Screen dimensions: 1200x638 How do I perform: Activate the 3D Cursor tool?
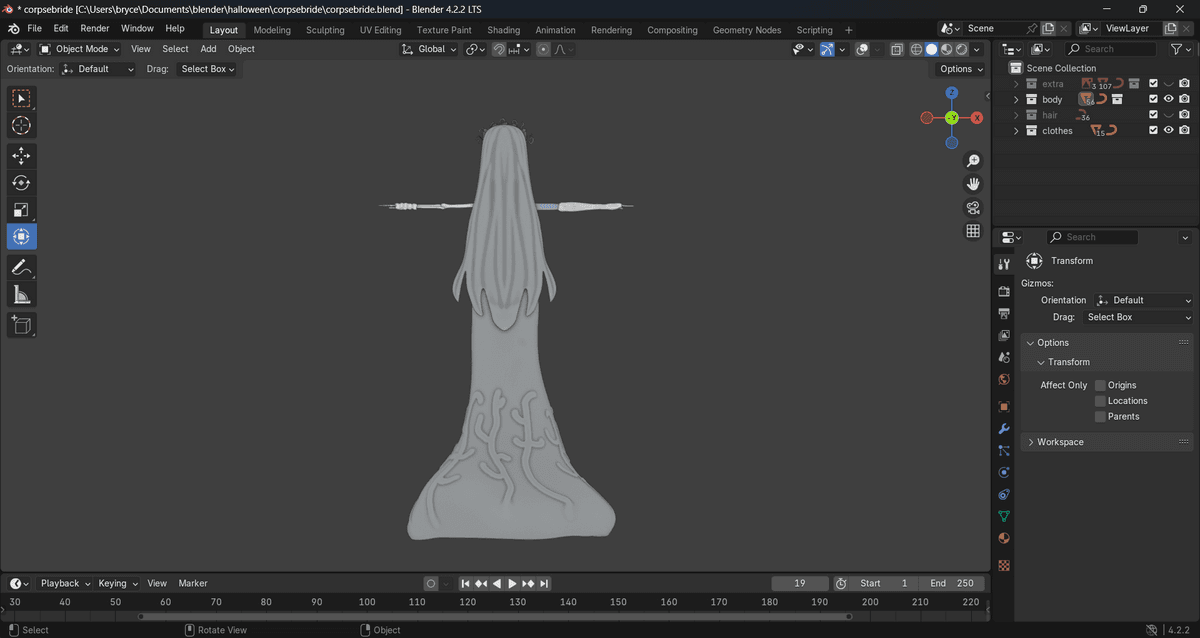pos(21,126)
